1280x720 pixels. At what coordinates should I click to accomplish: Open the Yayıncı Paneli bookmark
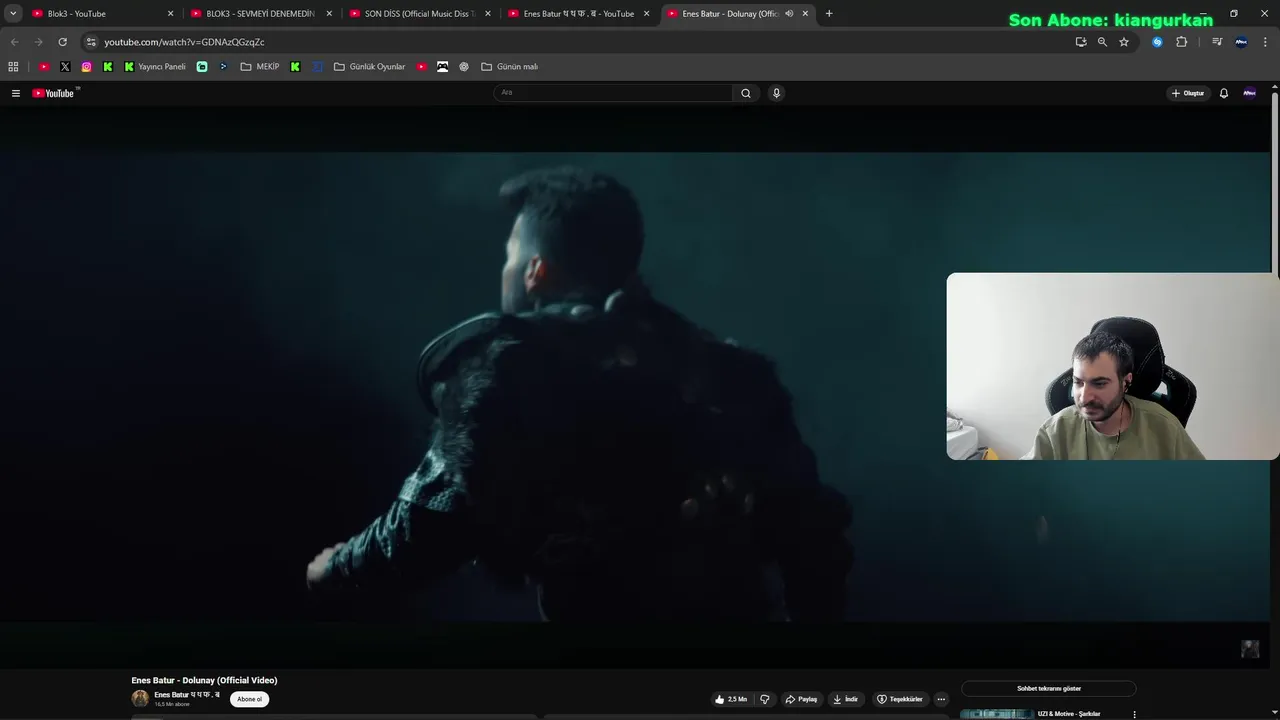click(x=155, y=67)
